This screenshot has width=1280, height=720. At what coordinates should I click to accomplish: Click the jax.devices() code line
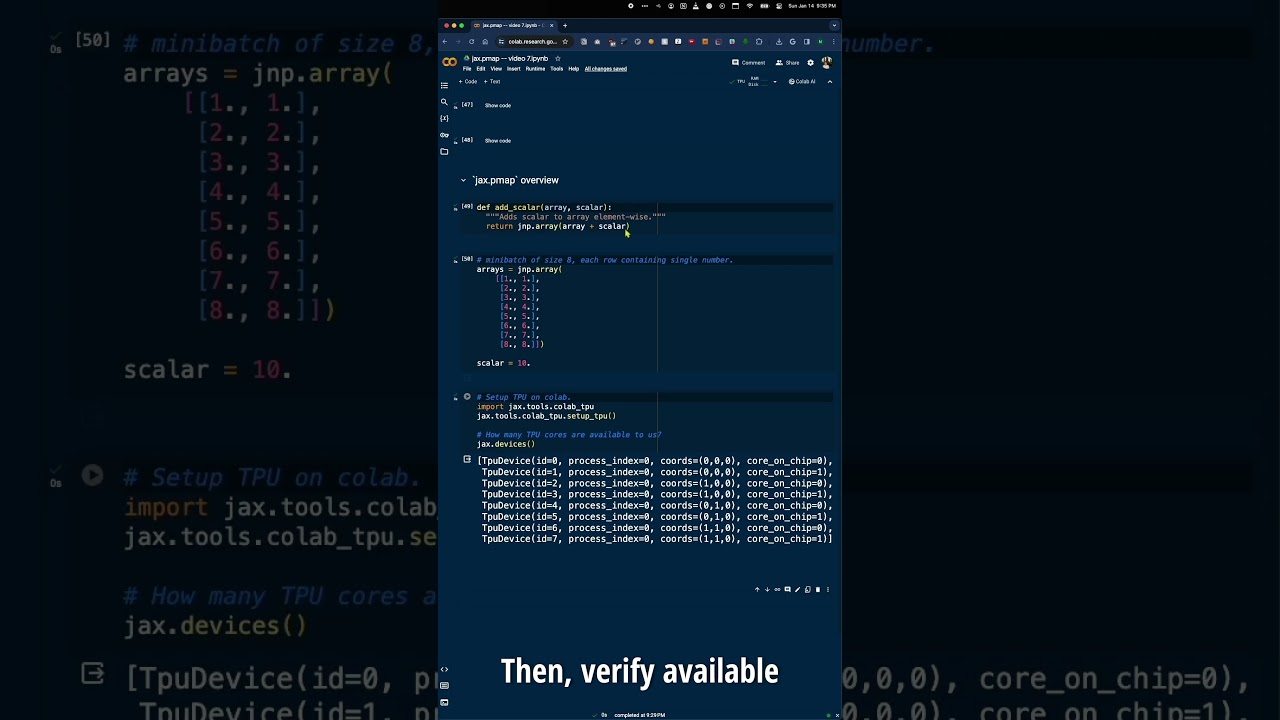point(506,444)
